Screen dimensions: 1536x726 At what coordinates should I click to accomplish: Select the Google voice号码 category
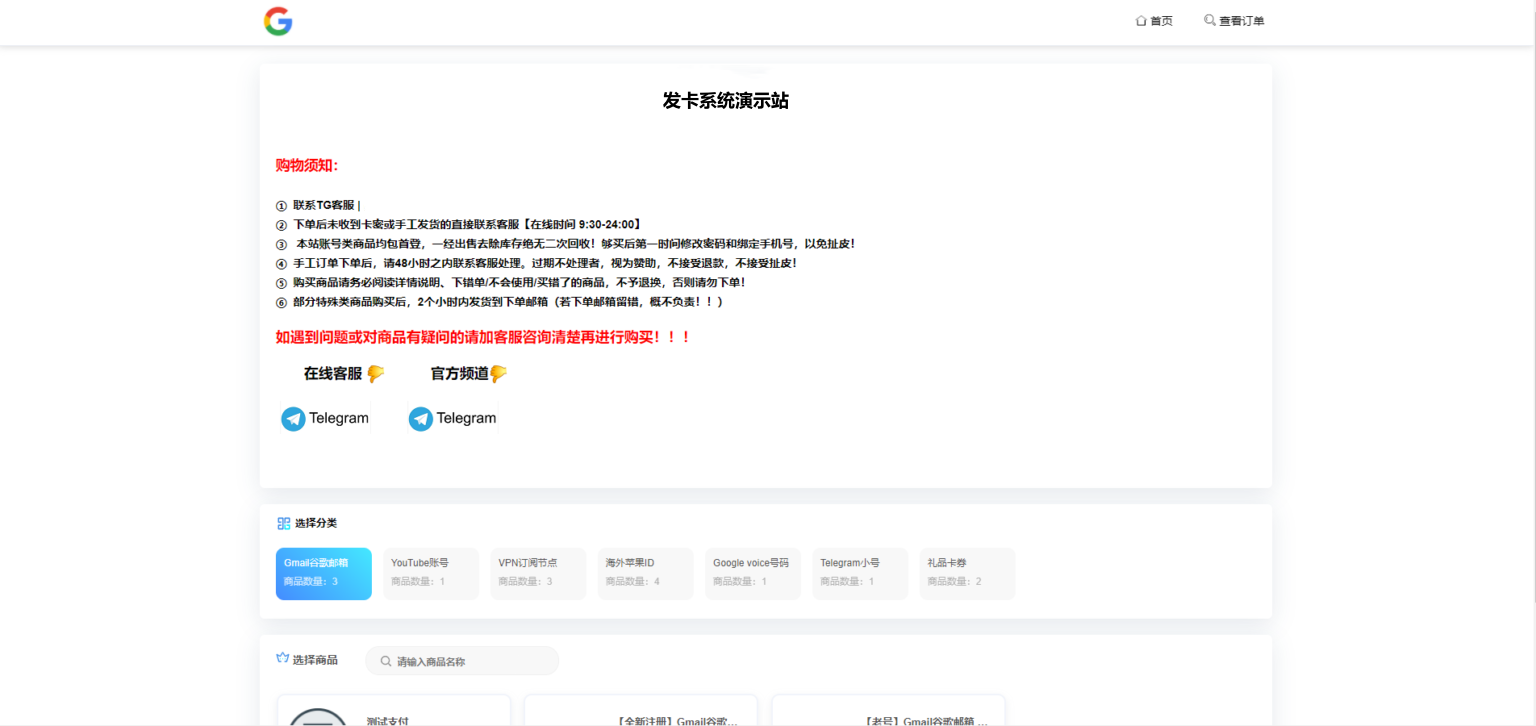[x=752, y=573]
